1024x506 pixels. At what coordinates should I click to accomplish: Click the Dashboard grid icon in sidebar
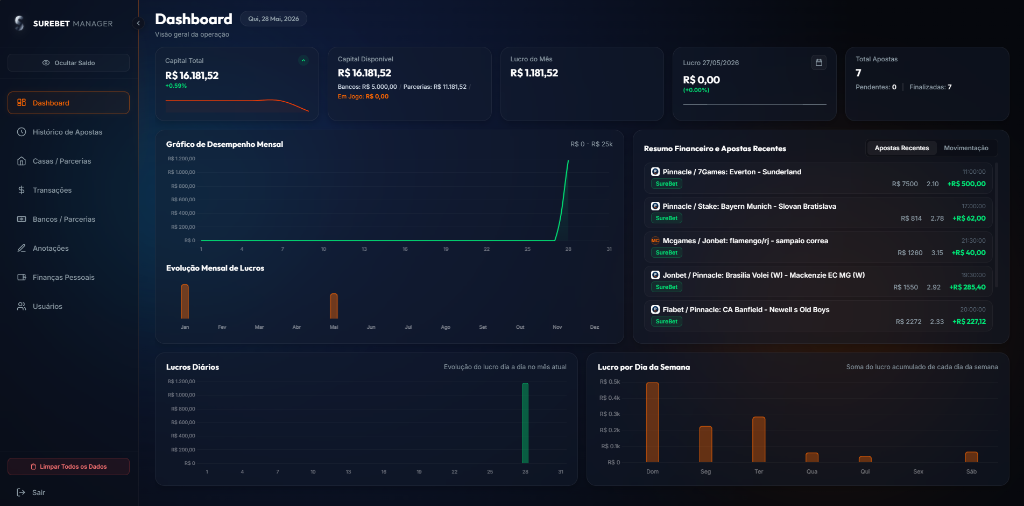(22, 103)
